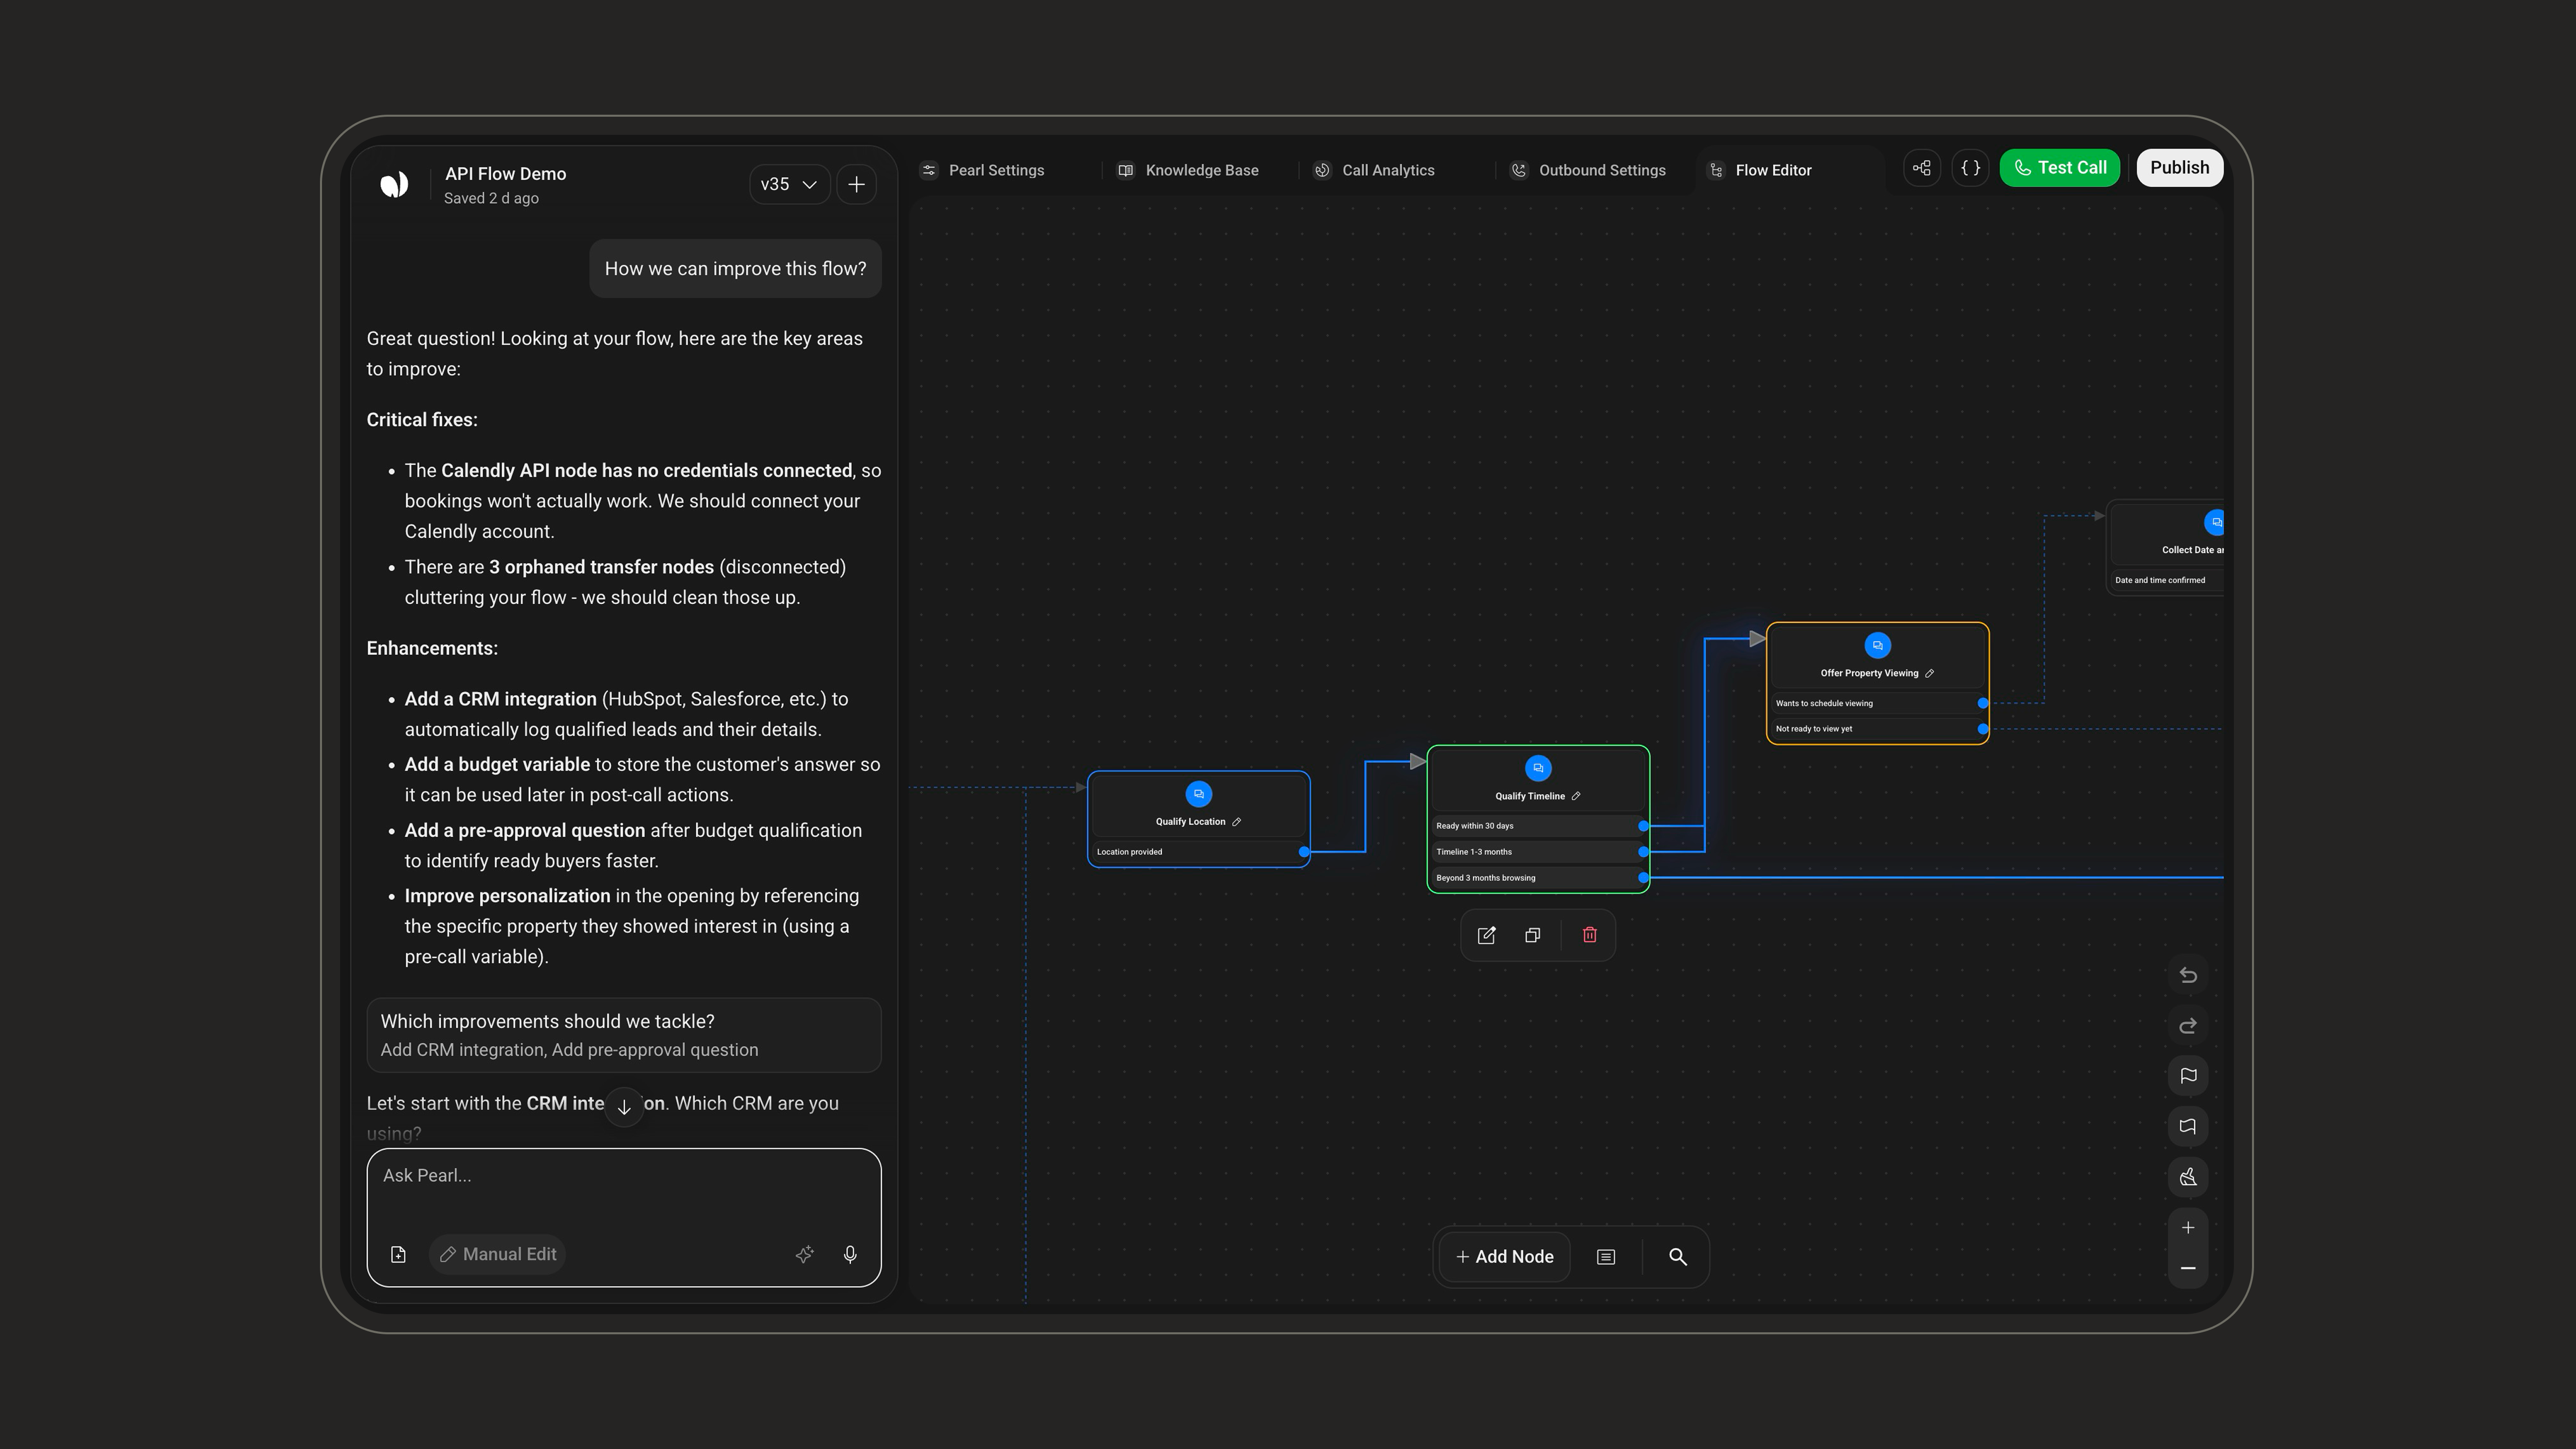Click the undo arrow on canvas toolbar

[2188, 975]
